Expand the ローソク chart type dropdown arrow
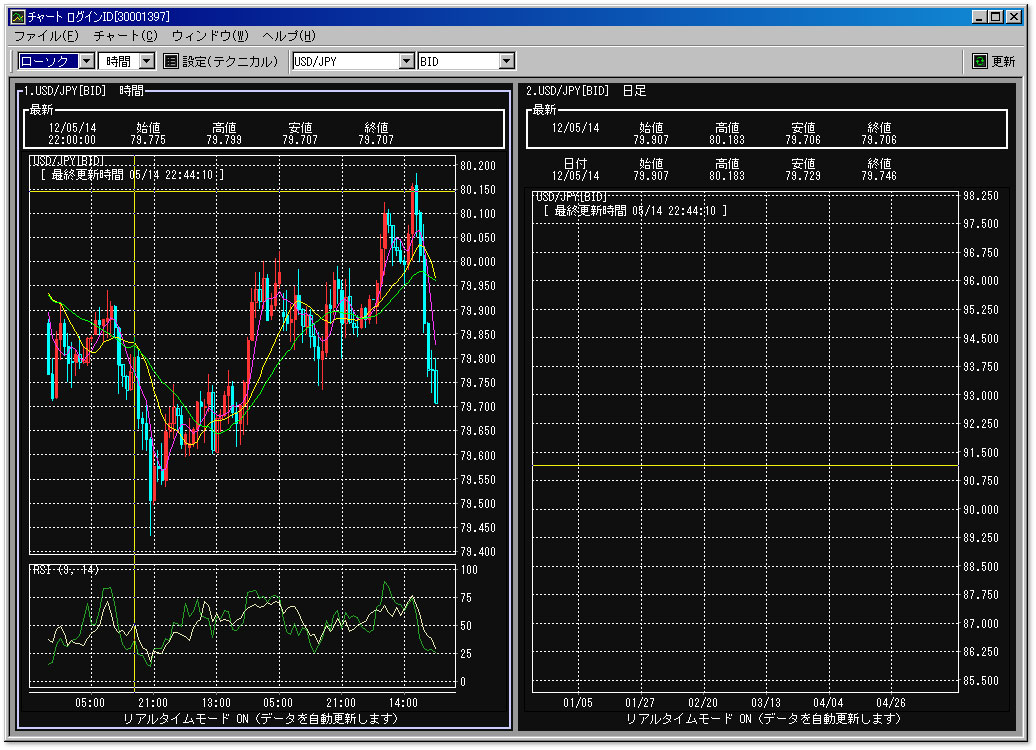This screenshot has width=1036, height=750. [x=87, y=61]
